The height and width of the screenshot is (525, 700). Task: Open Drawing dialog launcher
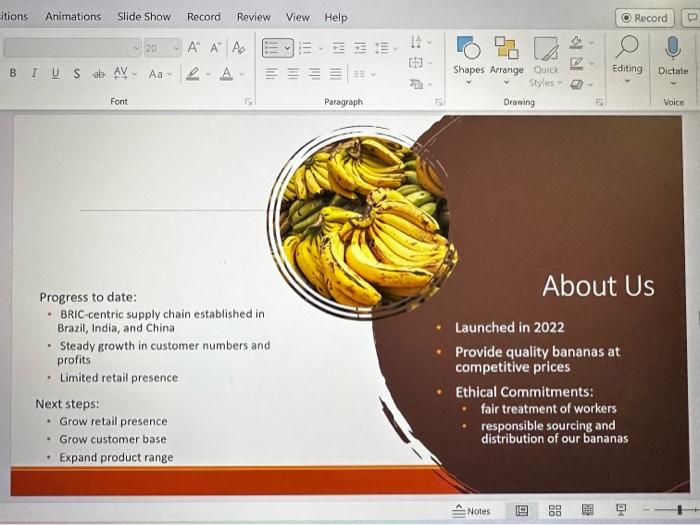point(599,102)
